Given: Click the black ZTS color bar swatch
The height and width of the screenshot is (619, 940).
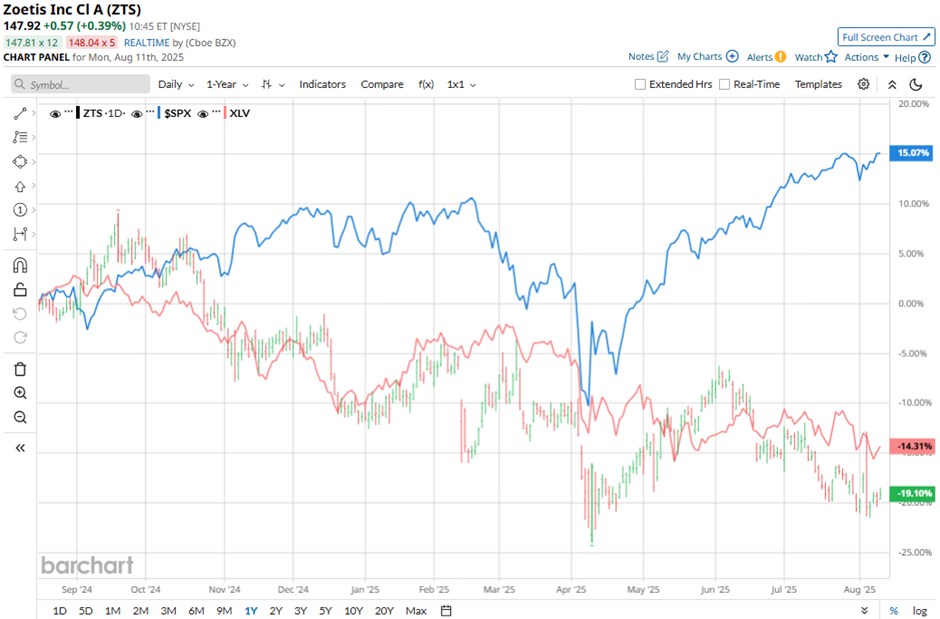Looking at the screenshot, I should pyautogui.click(x=78, y=113).
